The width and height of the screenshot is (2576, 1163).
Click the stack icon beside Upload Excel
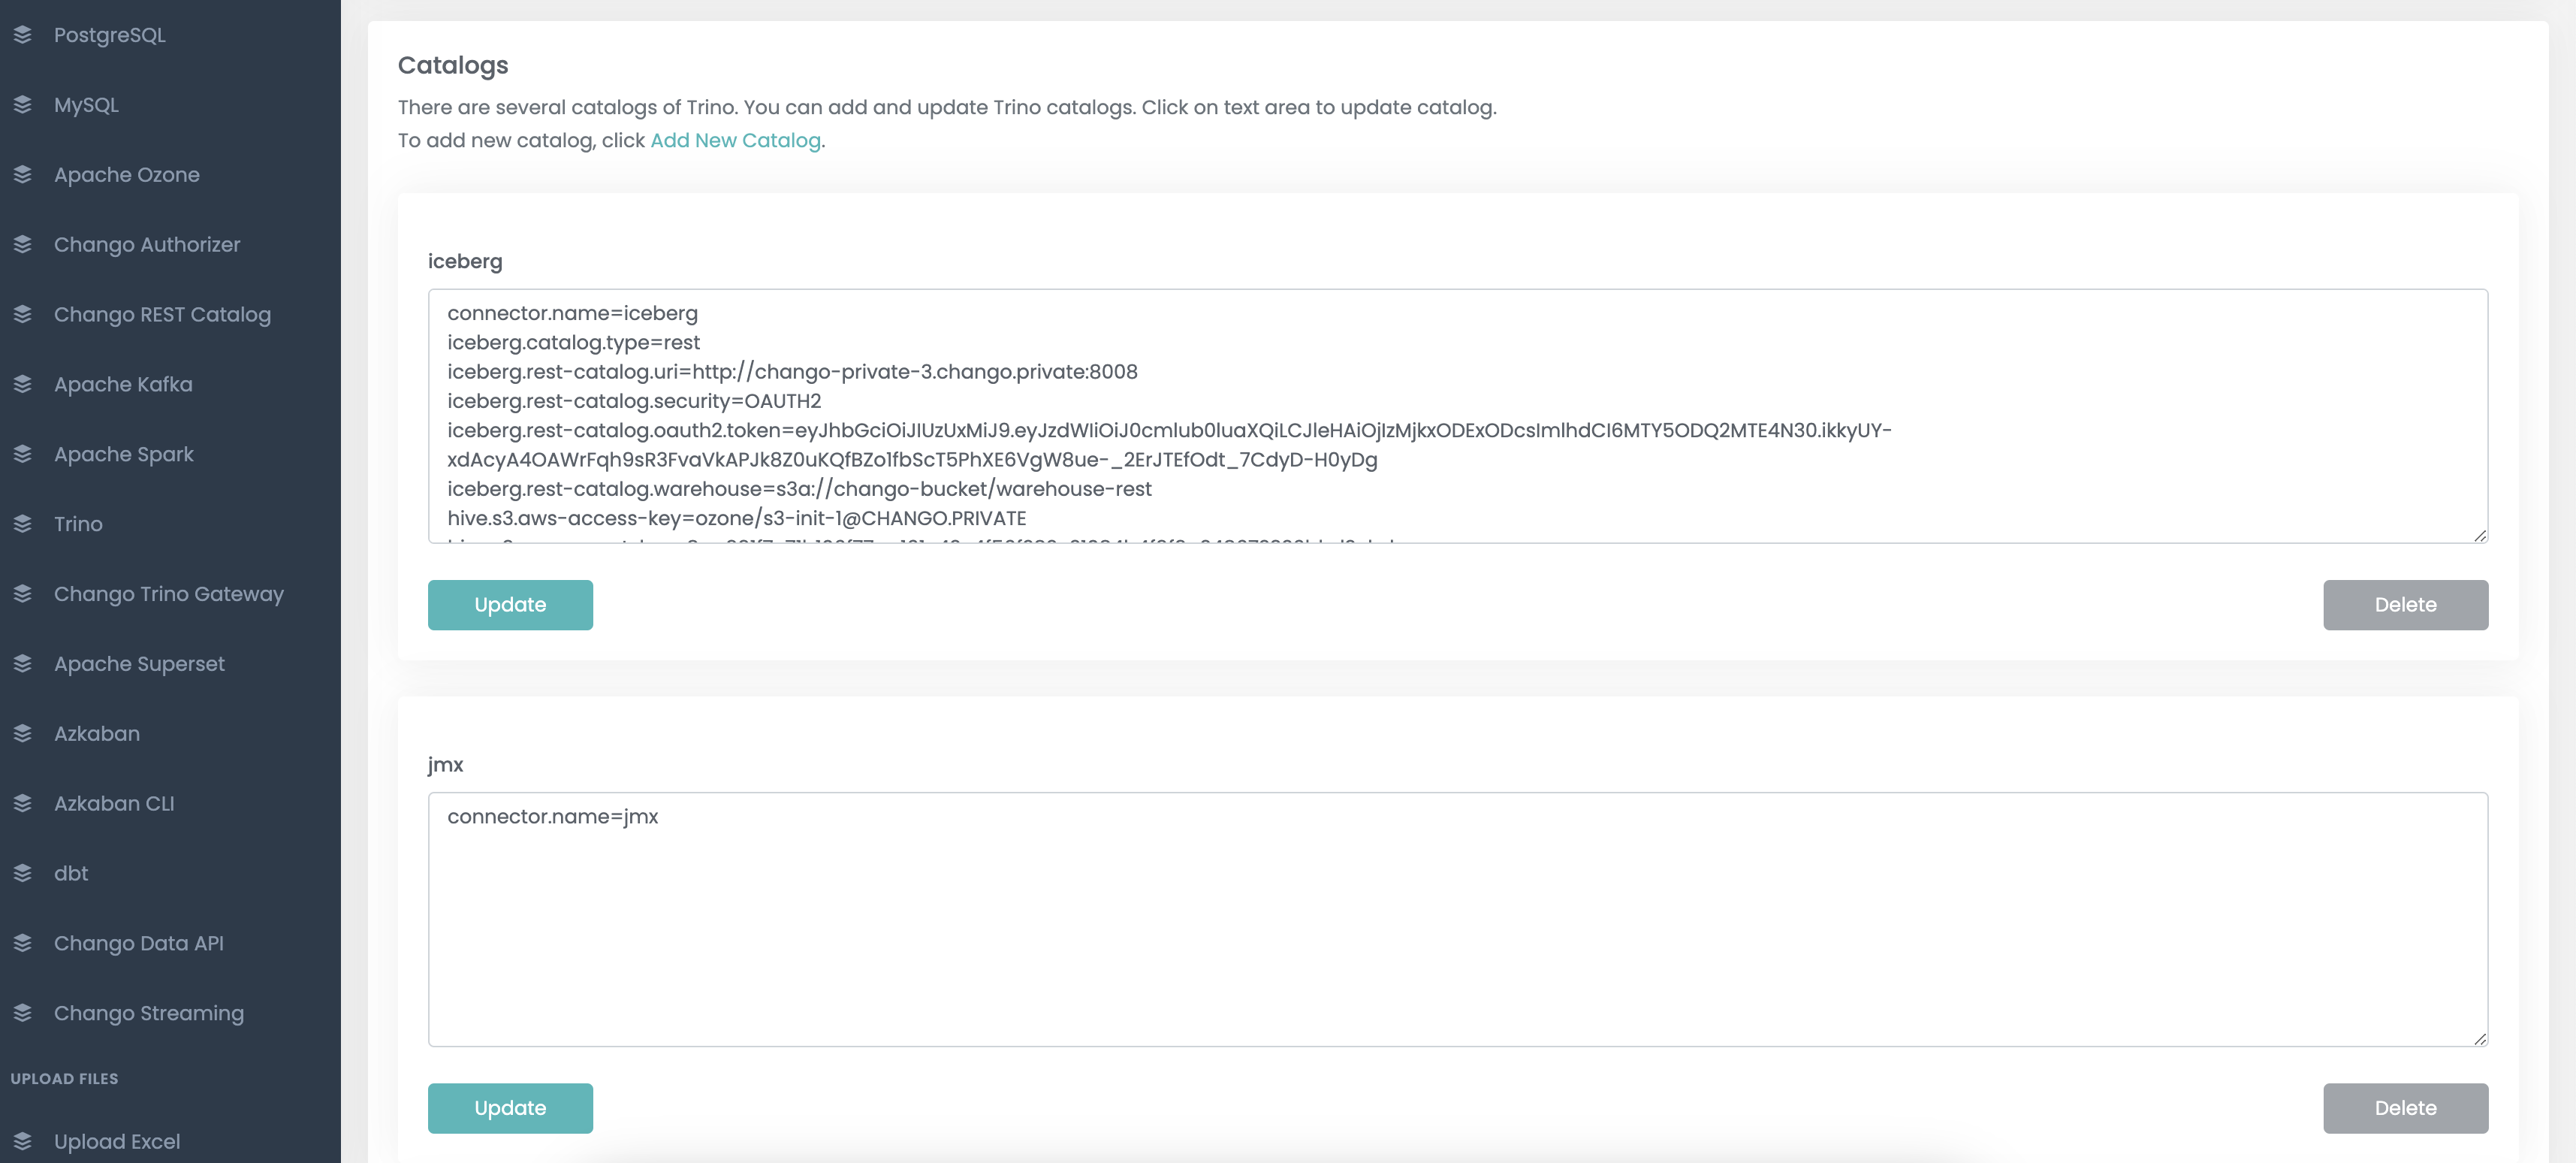coord(23,1142)
